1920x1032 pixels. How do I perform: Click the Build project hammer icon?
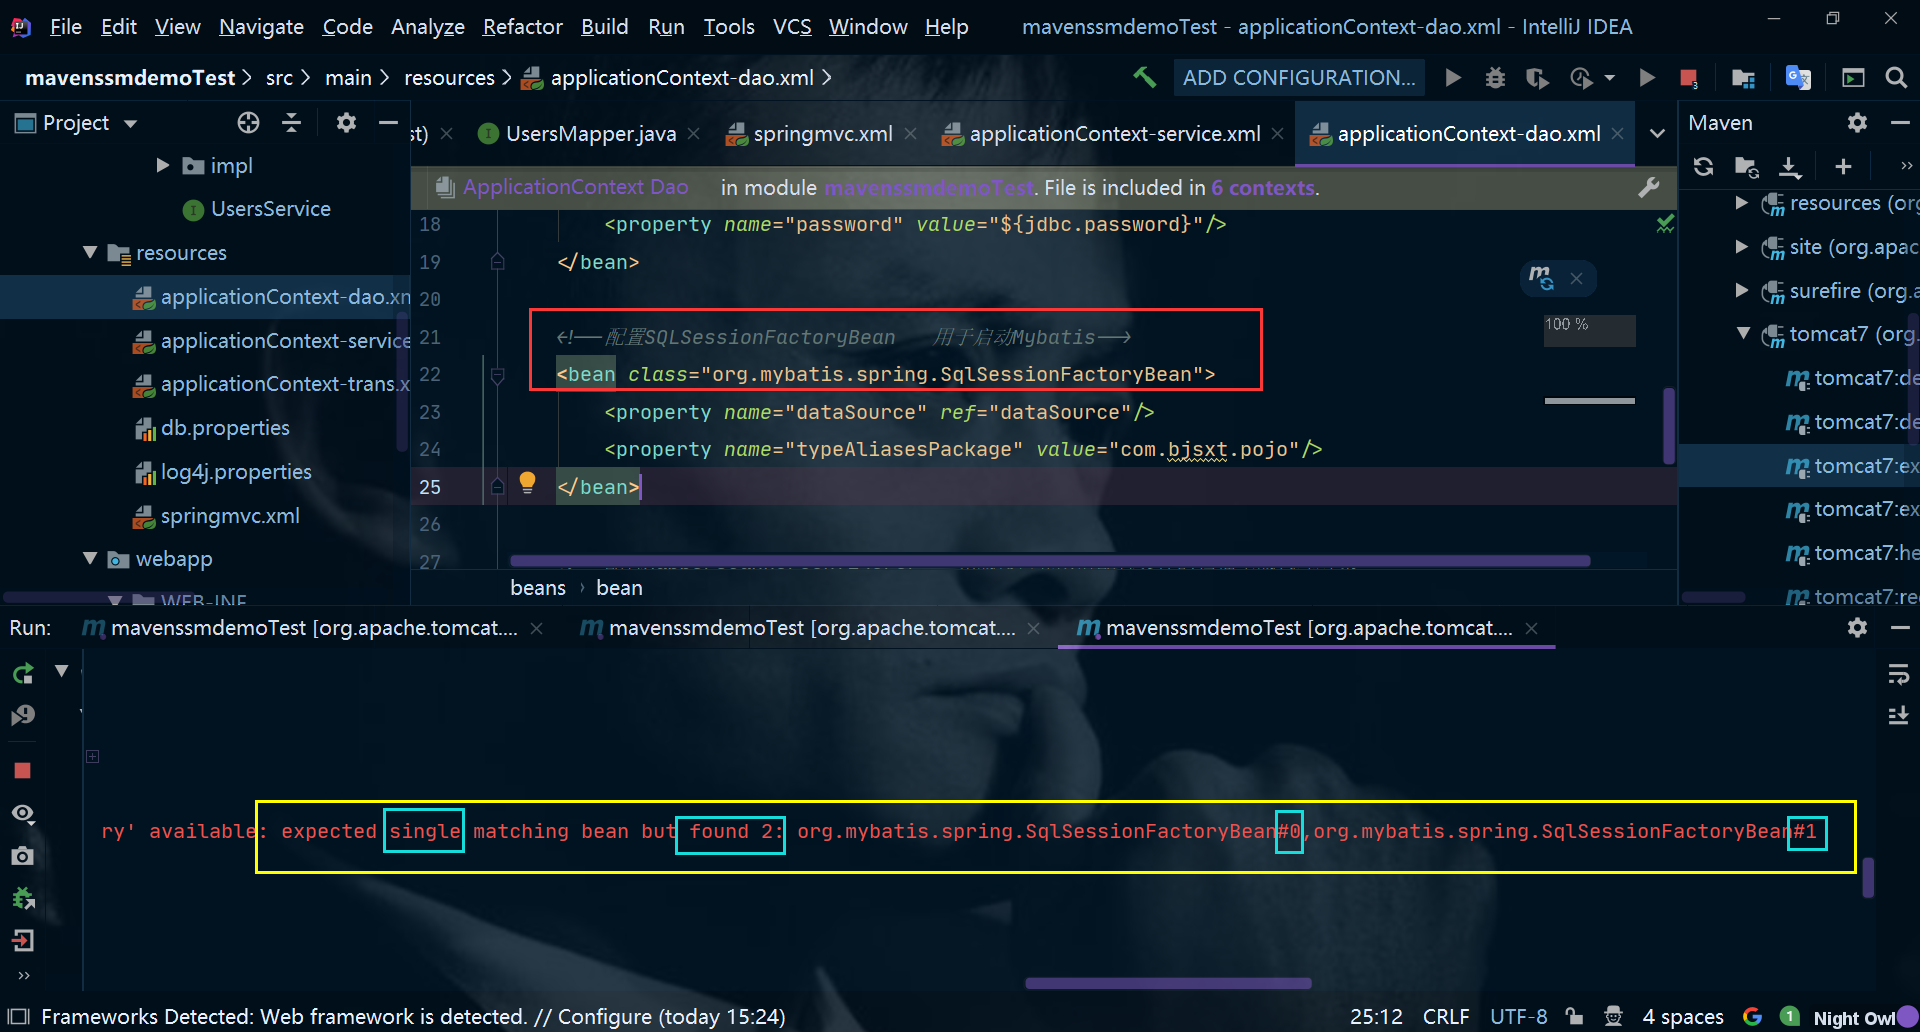click(x=1144, y=77)
